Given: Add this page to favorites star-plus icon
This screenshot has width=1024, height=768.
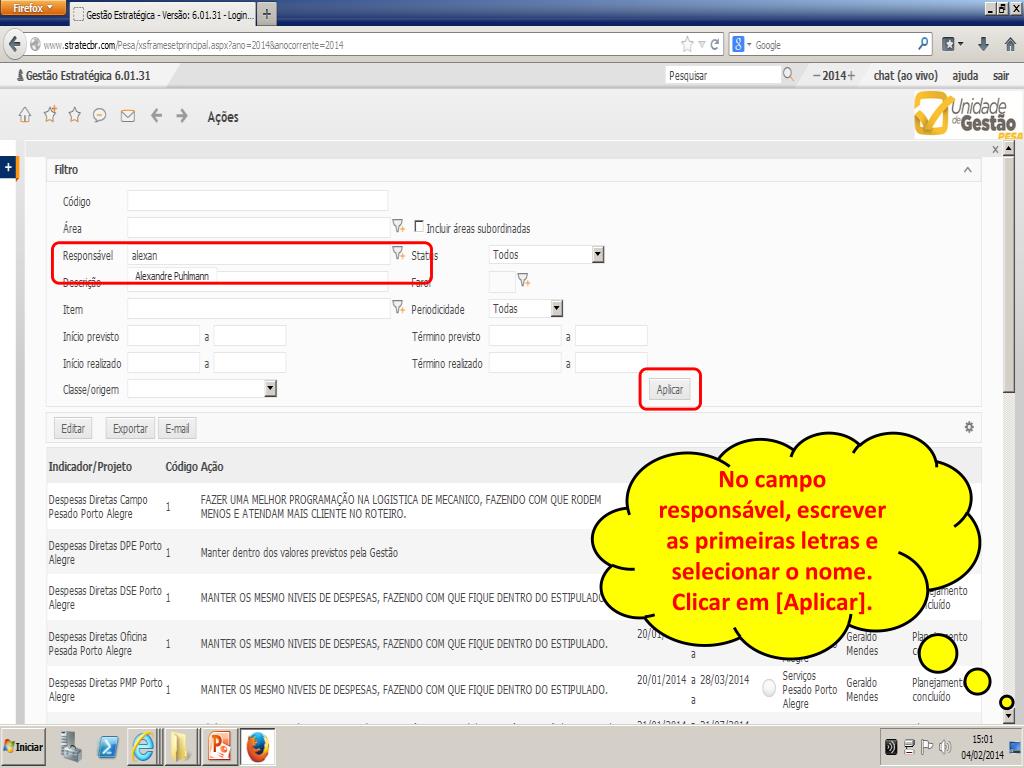Looking at the screenshot, I should point(50,114).
